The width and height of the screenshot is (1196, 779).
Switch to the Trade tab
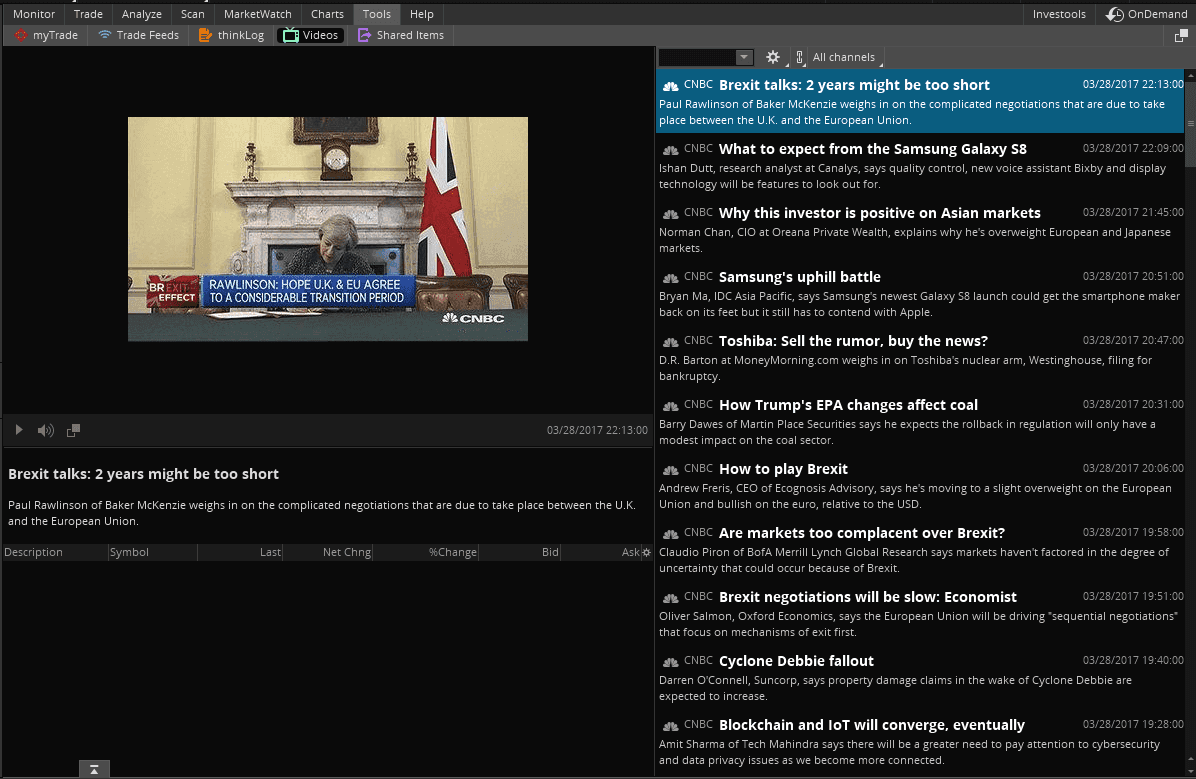coord(88,14)
